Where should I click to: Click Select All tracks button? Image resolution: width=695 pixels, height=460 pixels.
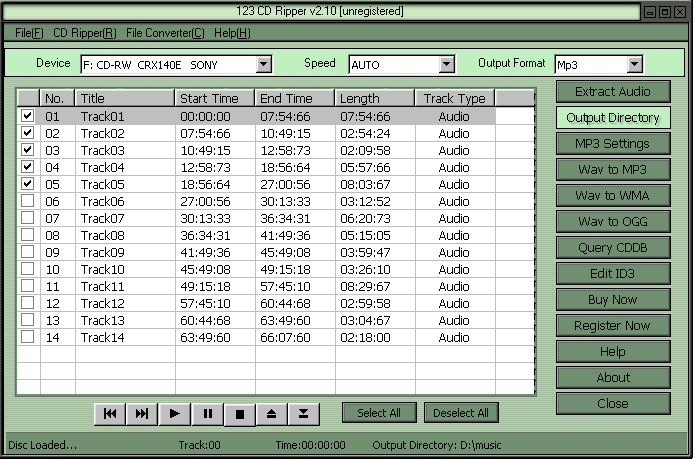click(x=379, y=413)
